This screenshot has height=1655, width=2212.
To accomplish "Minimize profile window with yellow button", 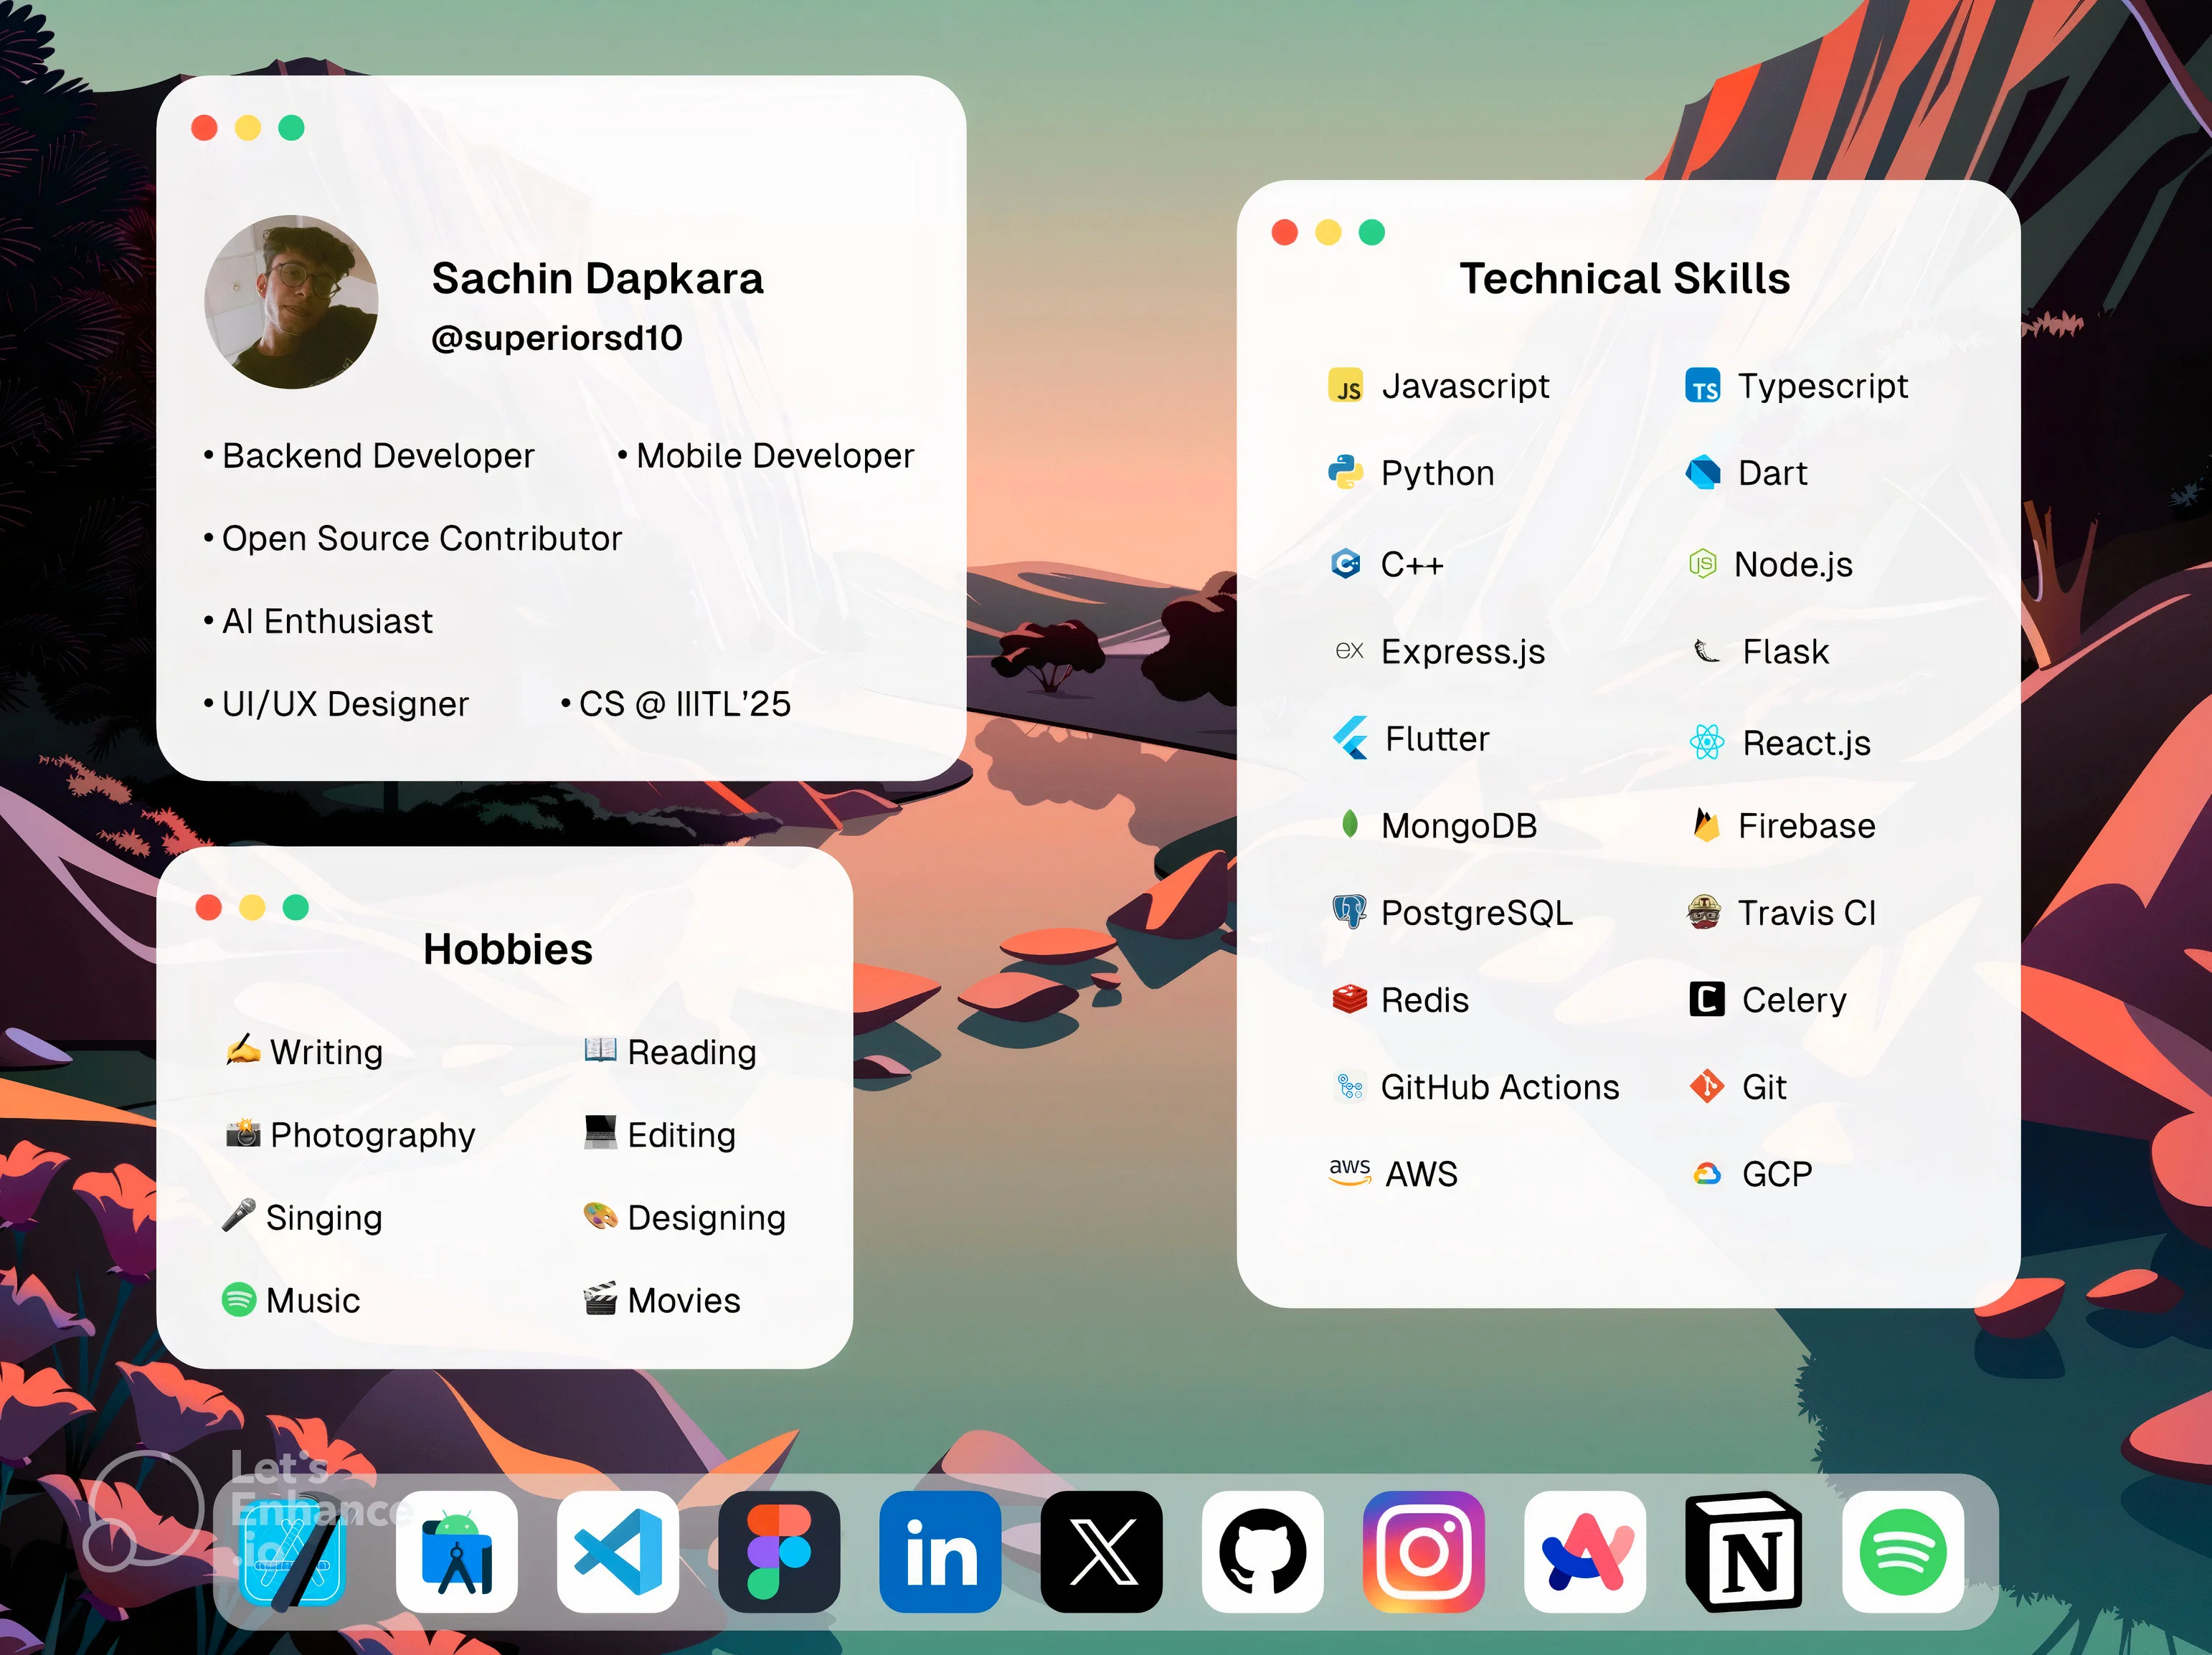I will (x=248, y=128).
